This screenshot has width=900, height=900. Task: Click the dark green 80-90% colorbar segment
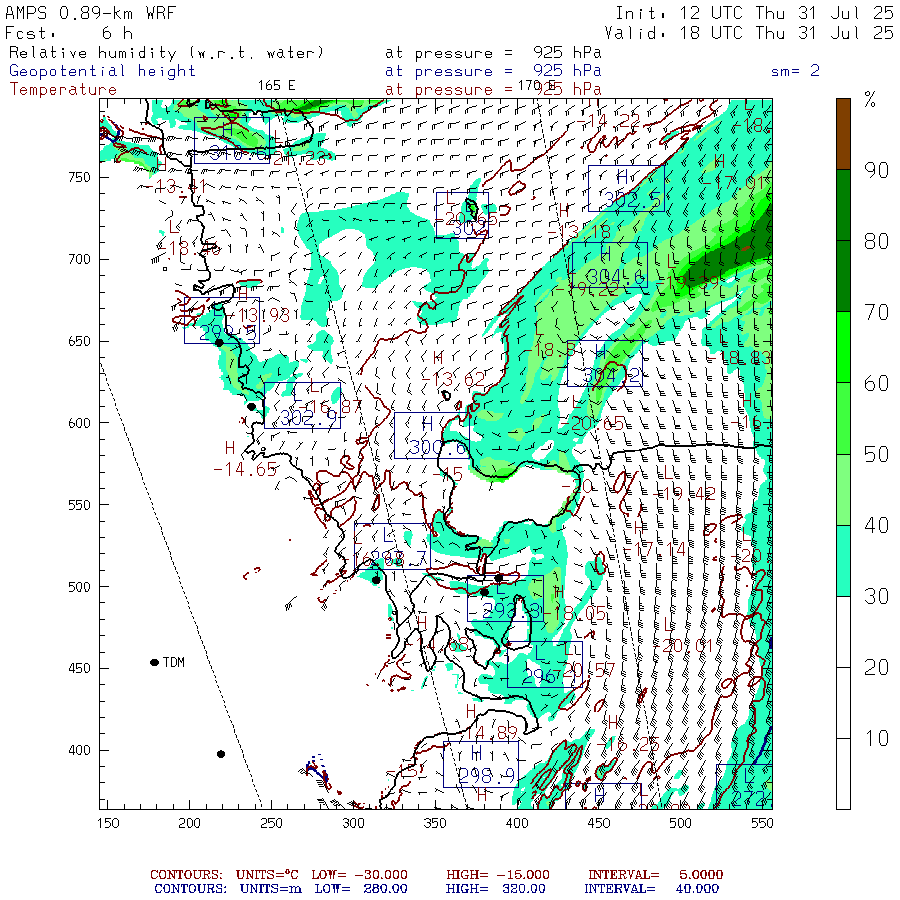[x=843, y=205]
